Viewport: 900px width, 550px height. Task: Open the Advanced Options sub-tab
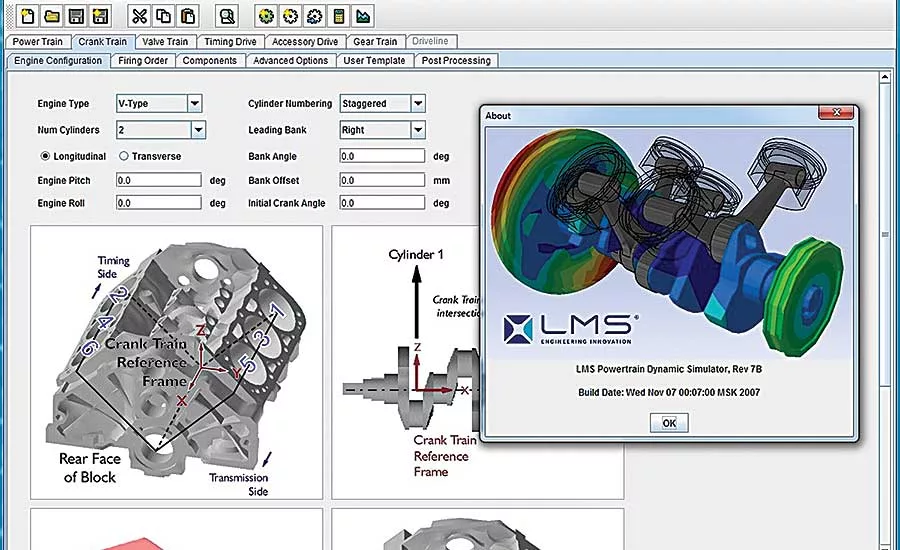tap(290, 60)
